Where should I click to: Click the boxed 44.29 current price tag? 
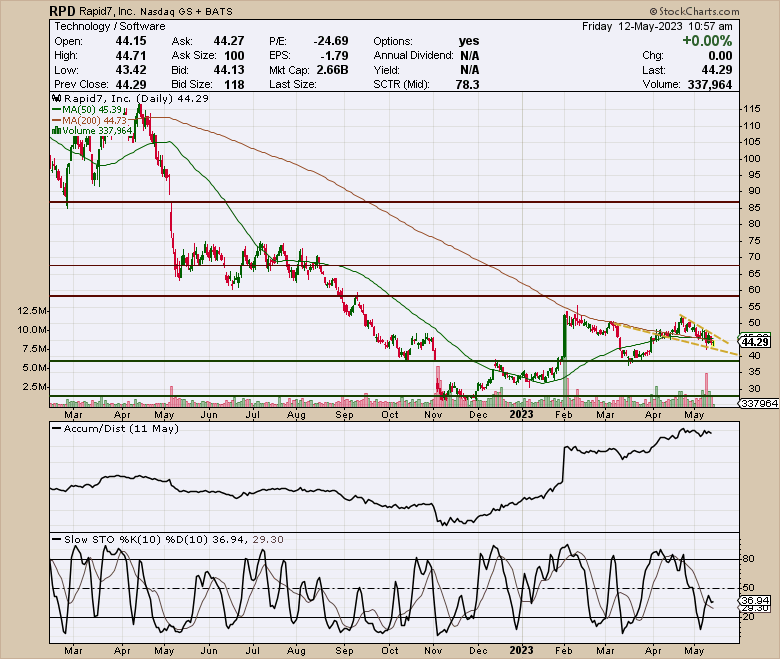click(755, 342)
